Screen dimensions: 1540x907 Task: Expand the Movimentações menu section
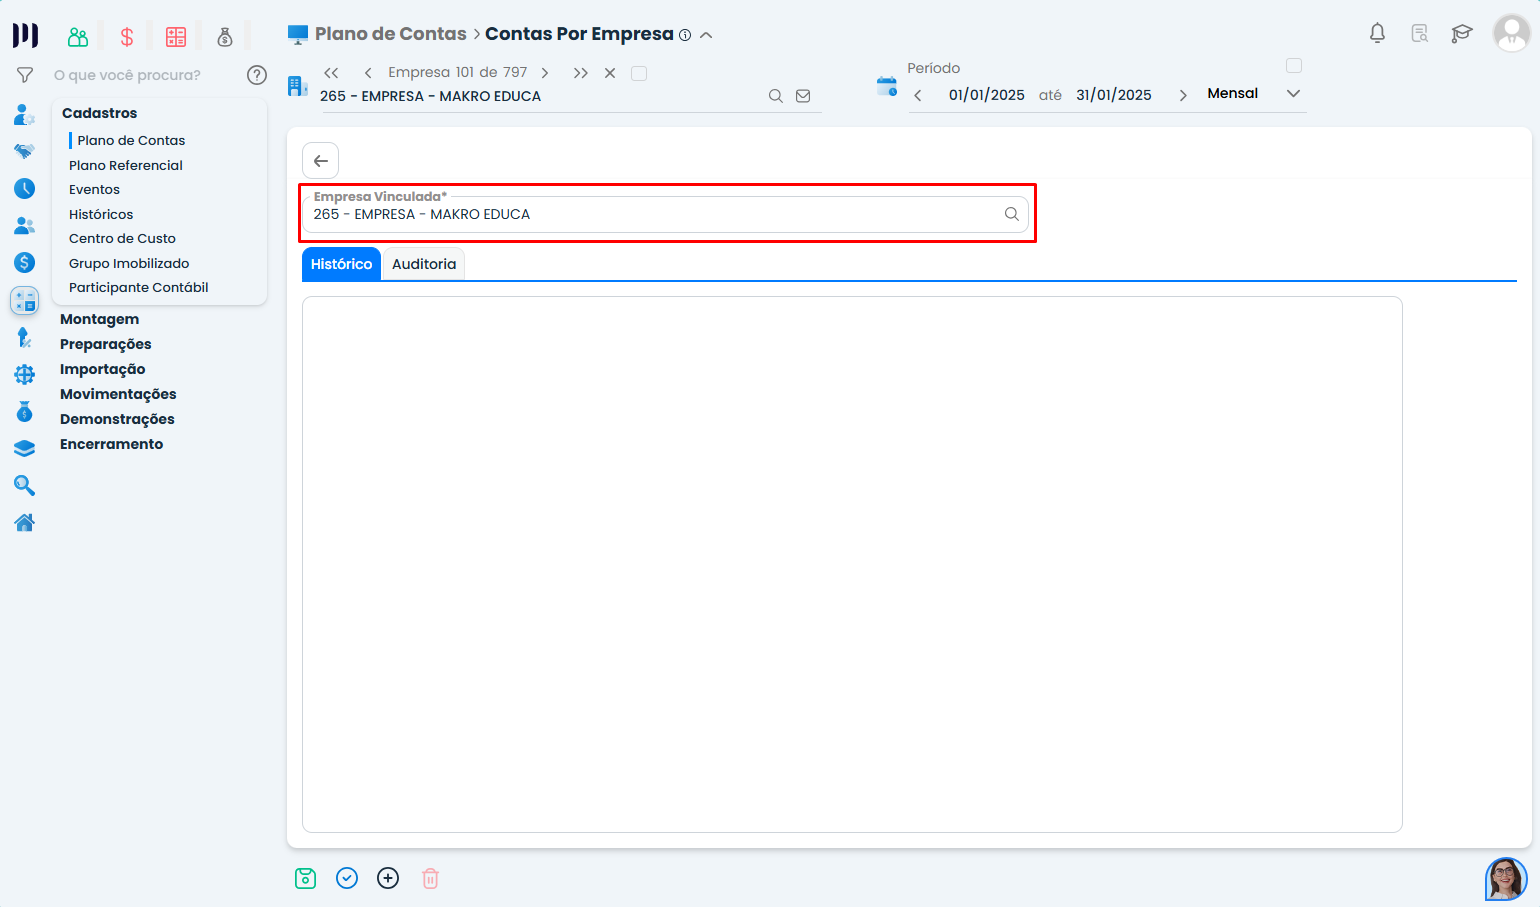coord(118,394)
